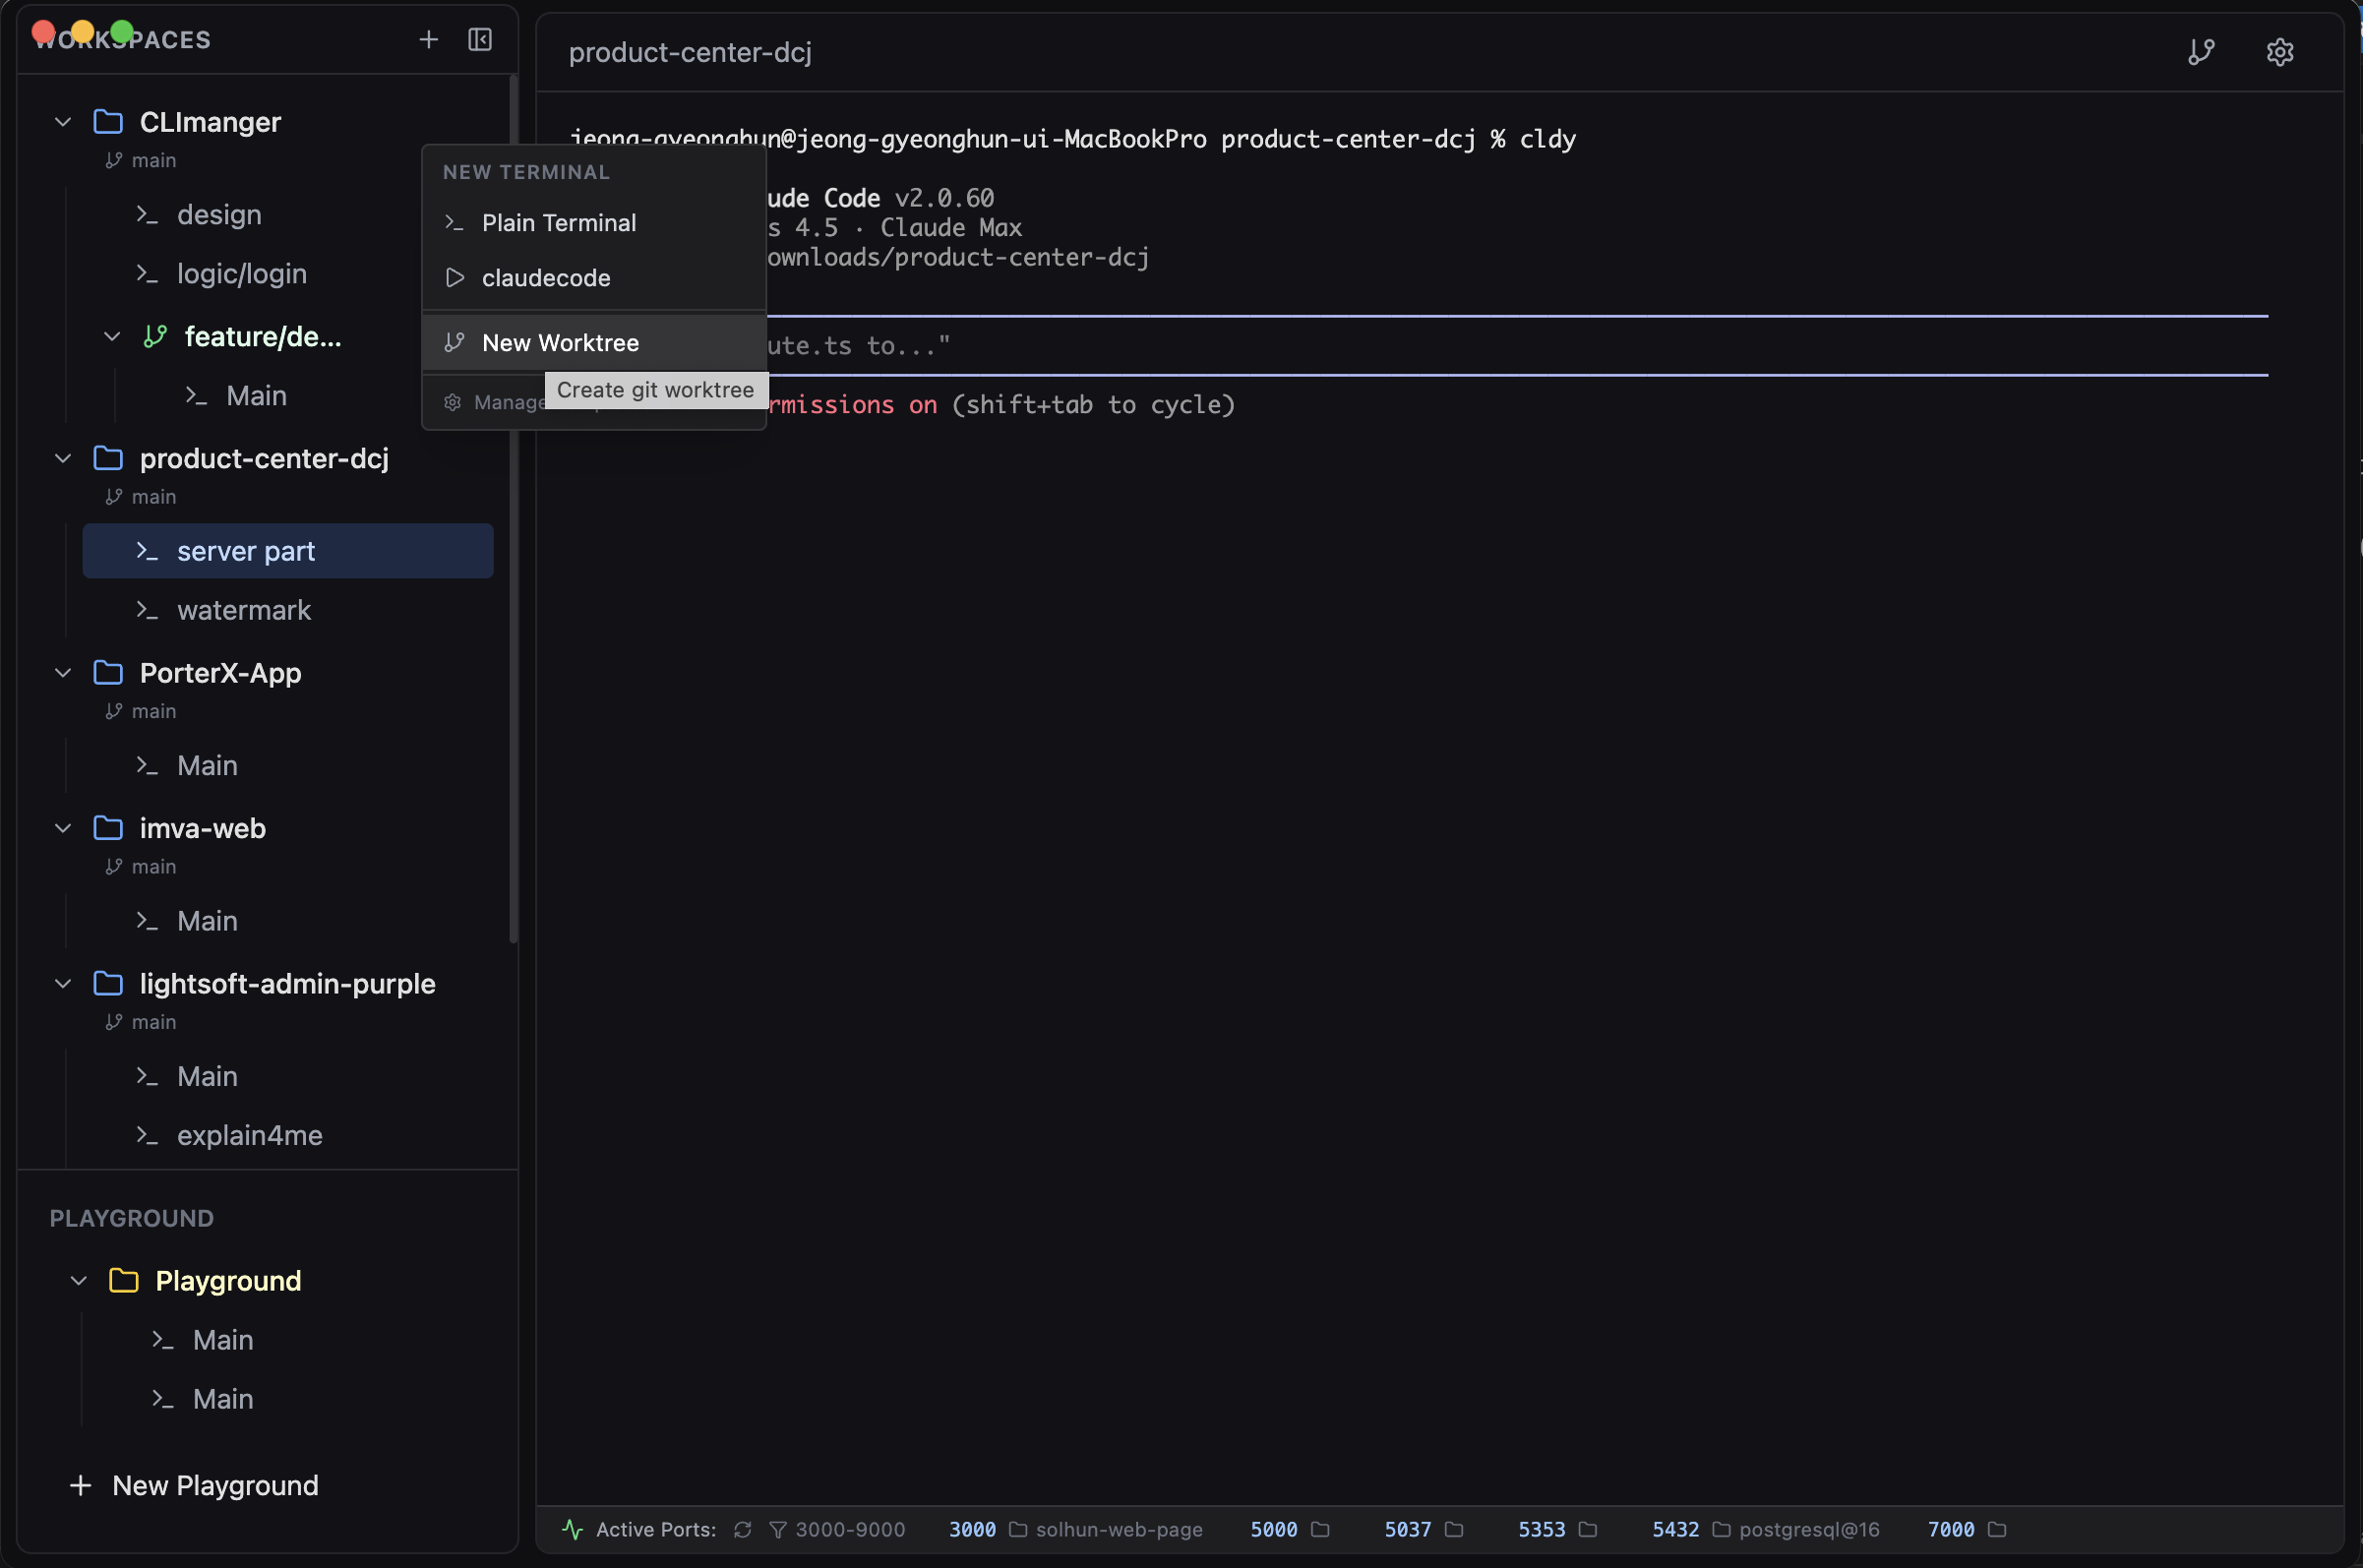Select the watermark terminal session
Screen dimensions: 2363x1568
[244, 610]
